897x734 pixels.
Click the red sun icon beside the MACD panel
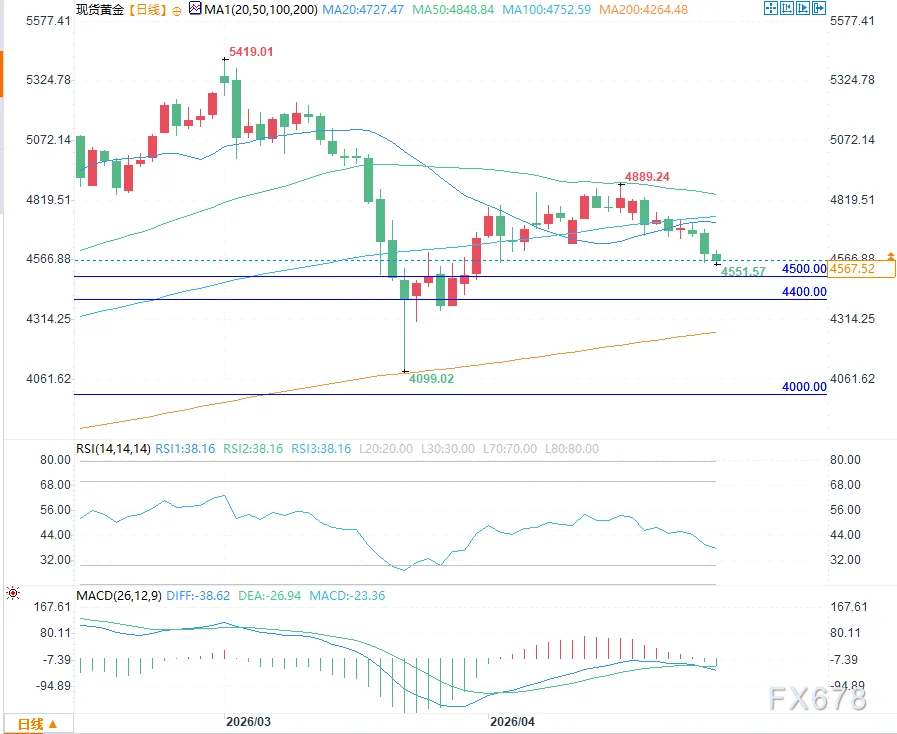(x=13, y=593)
